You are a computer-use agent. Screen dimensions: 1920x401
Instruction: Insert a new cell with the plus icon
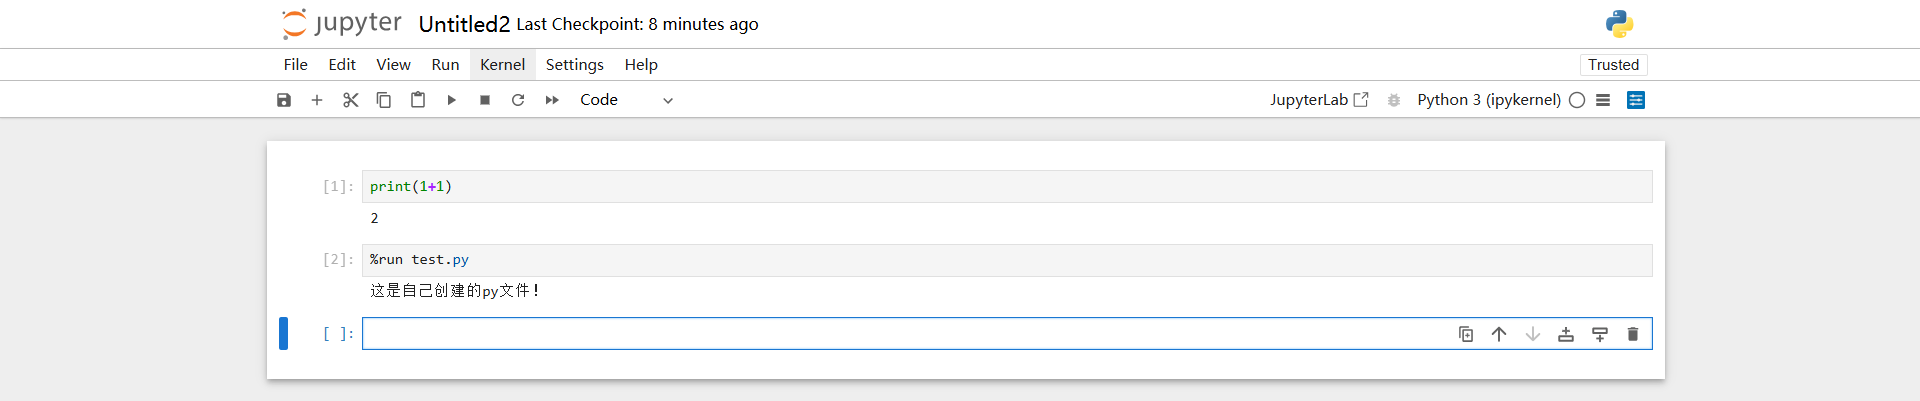pyautogui.click(x=317, y=100)
